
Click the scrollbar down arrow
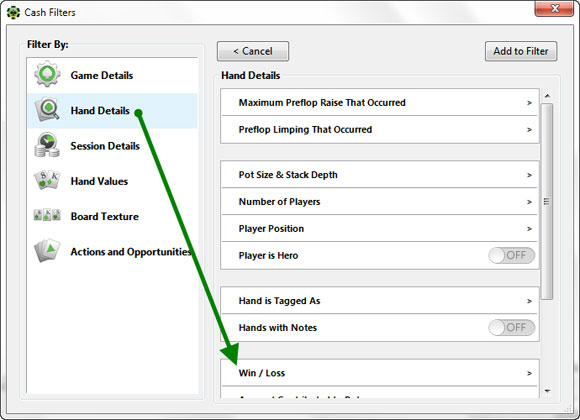pos(547,391)
